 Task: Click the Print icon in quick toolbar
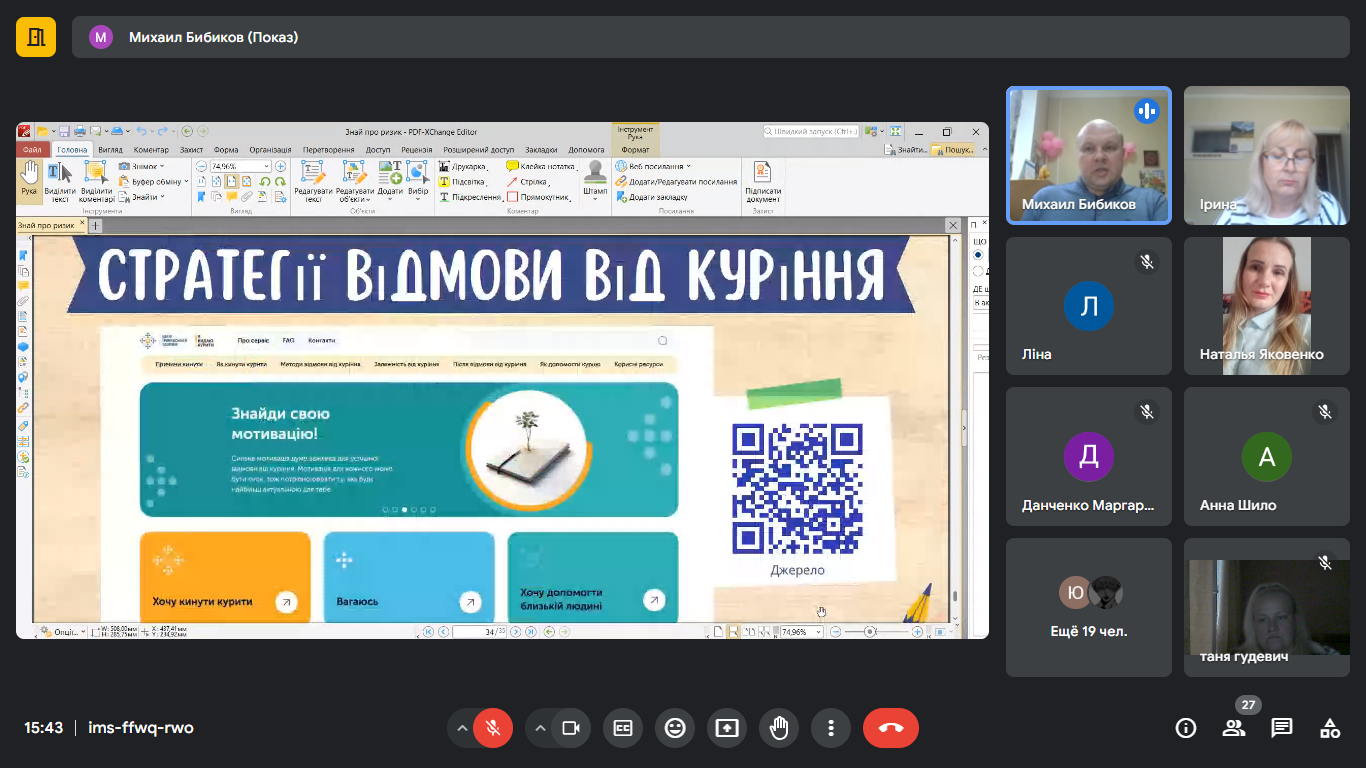(79, 131)
